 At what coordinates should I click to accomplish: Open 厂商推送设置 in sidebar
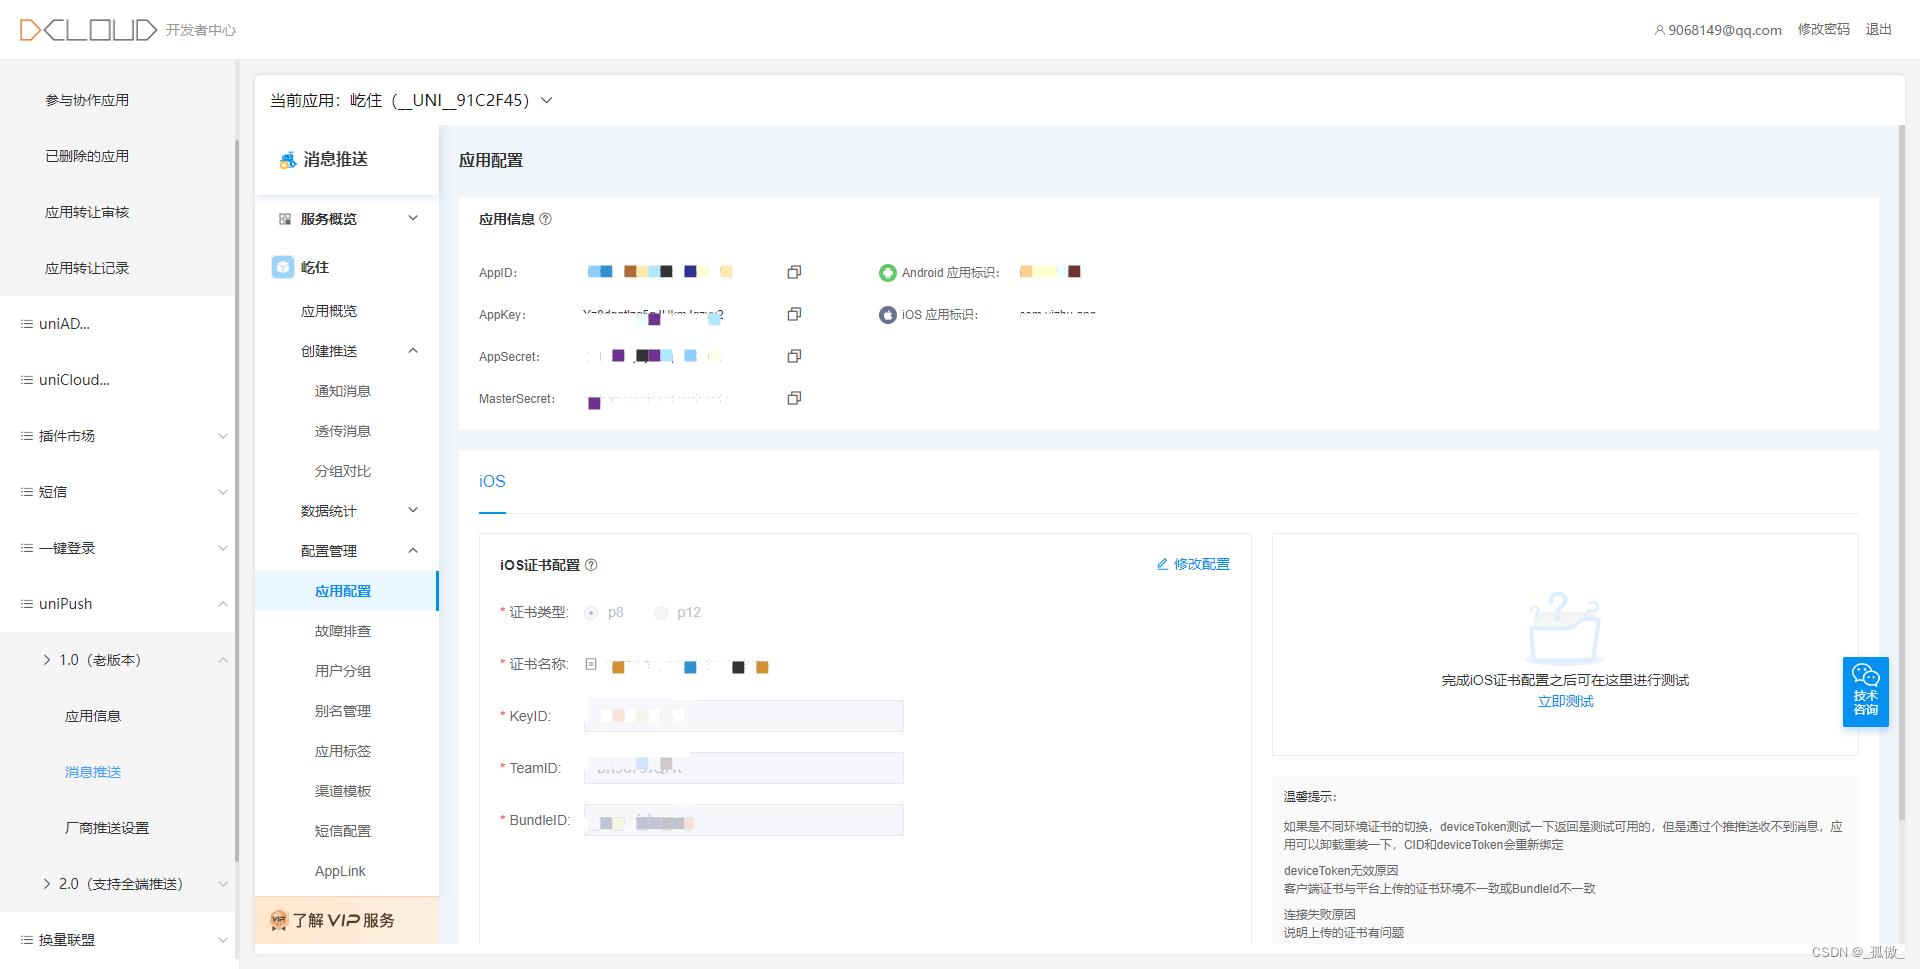tap(107, 828)
